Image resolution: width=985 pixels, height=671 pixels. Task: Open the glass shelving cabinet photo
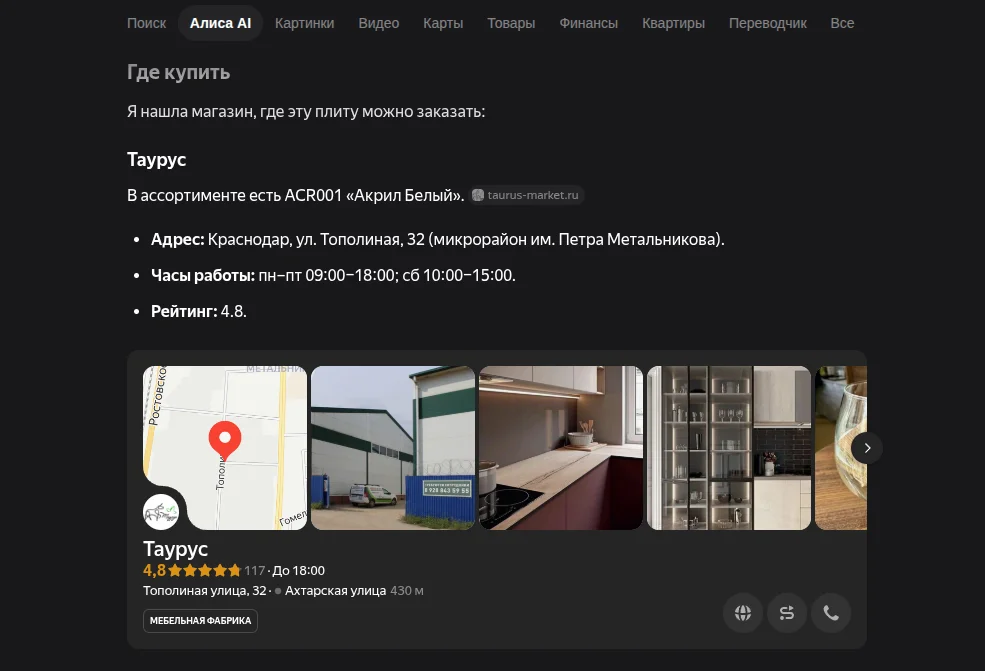[729, 448]
